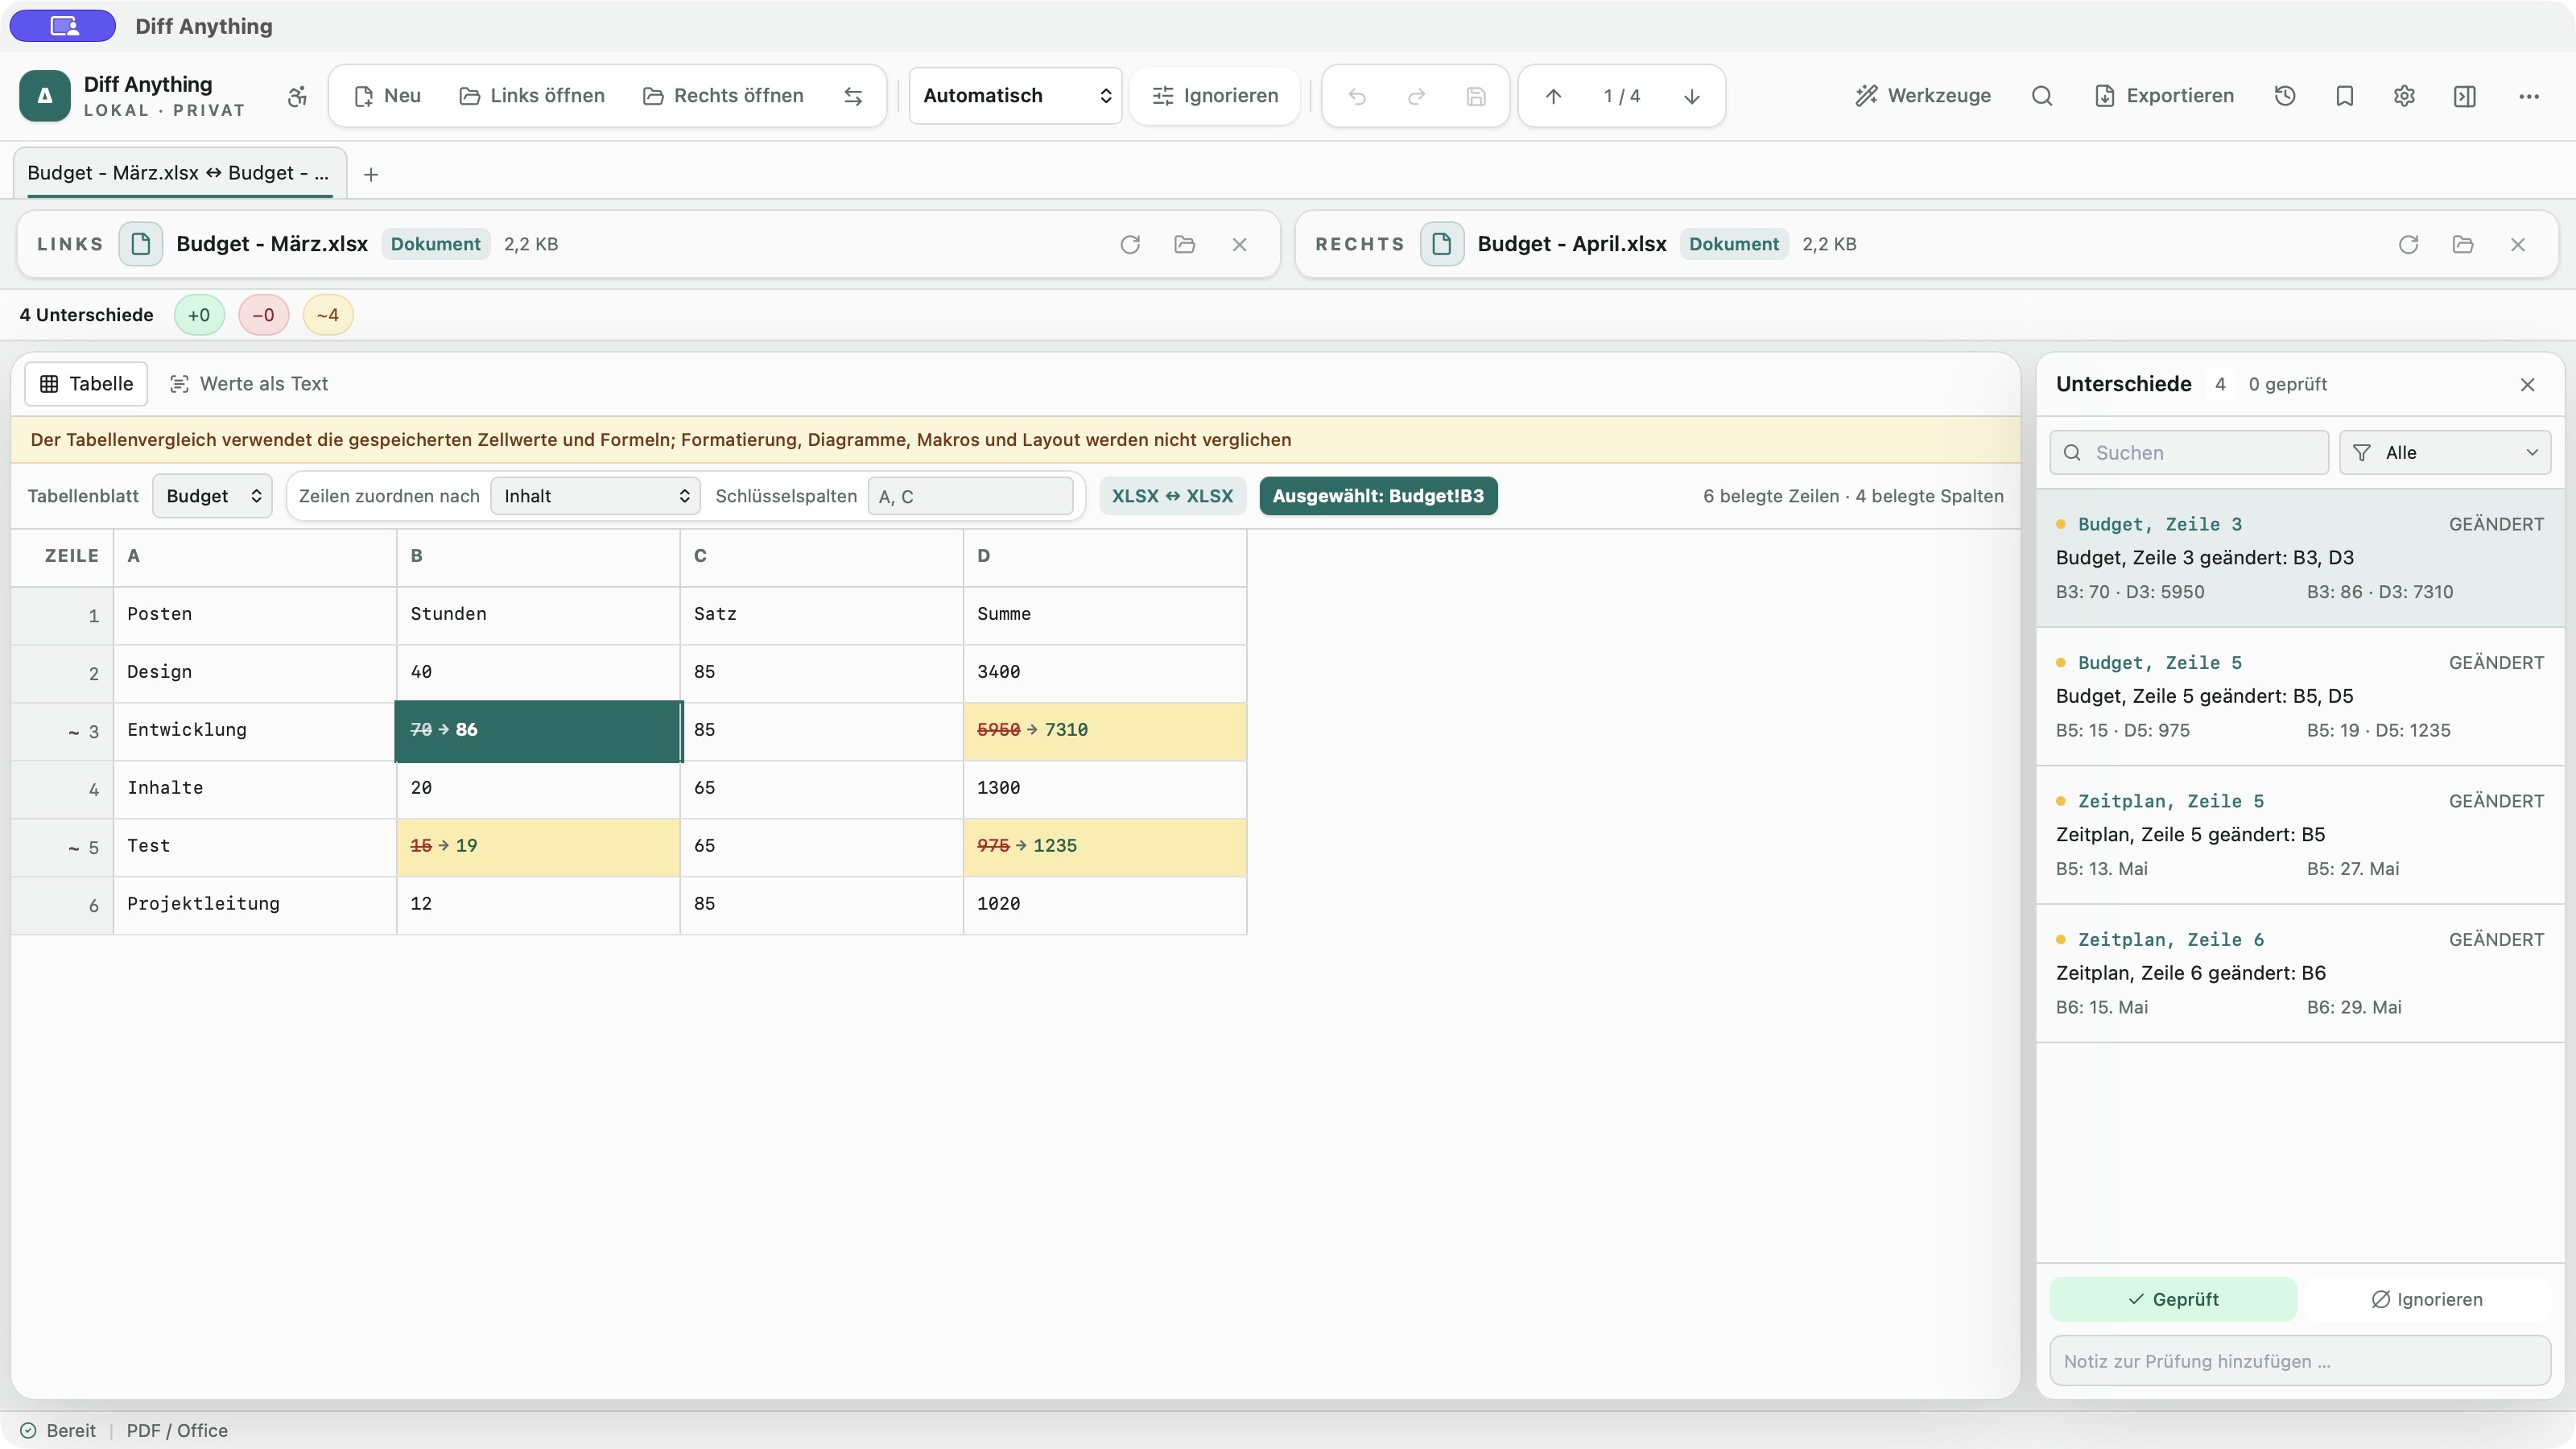Click the bookmark icon
2576x1449 pixels.
pos(2345,96)
